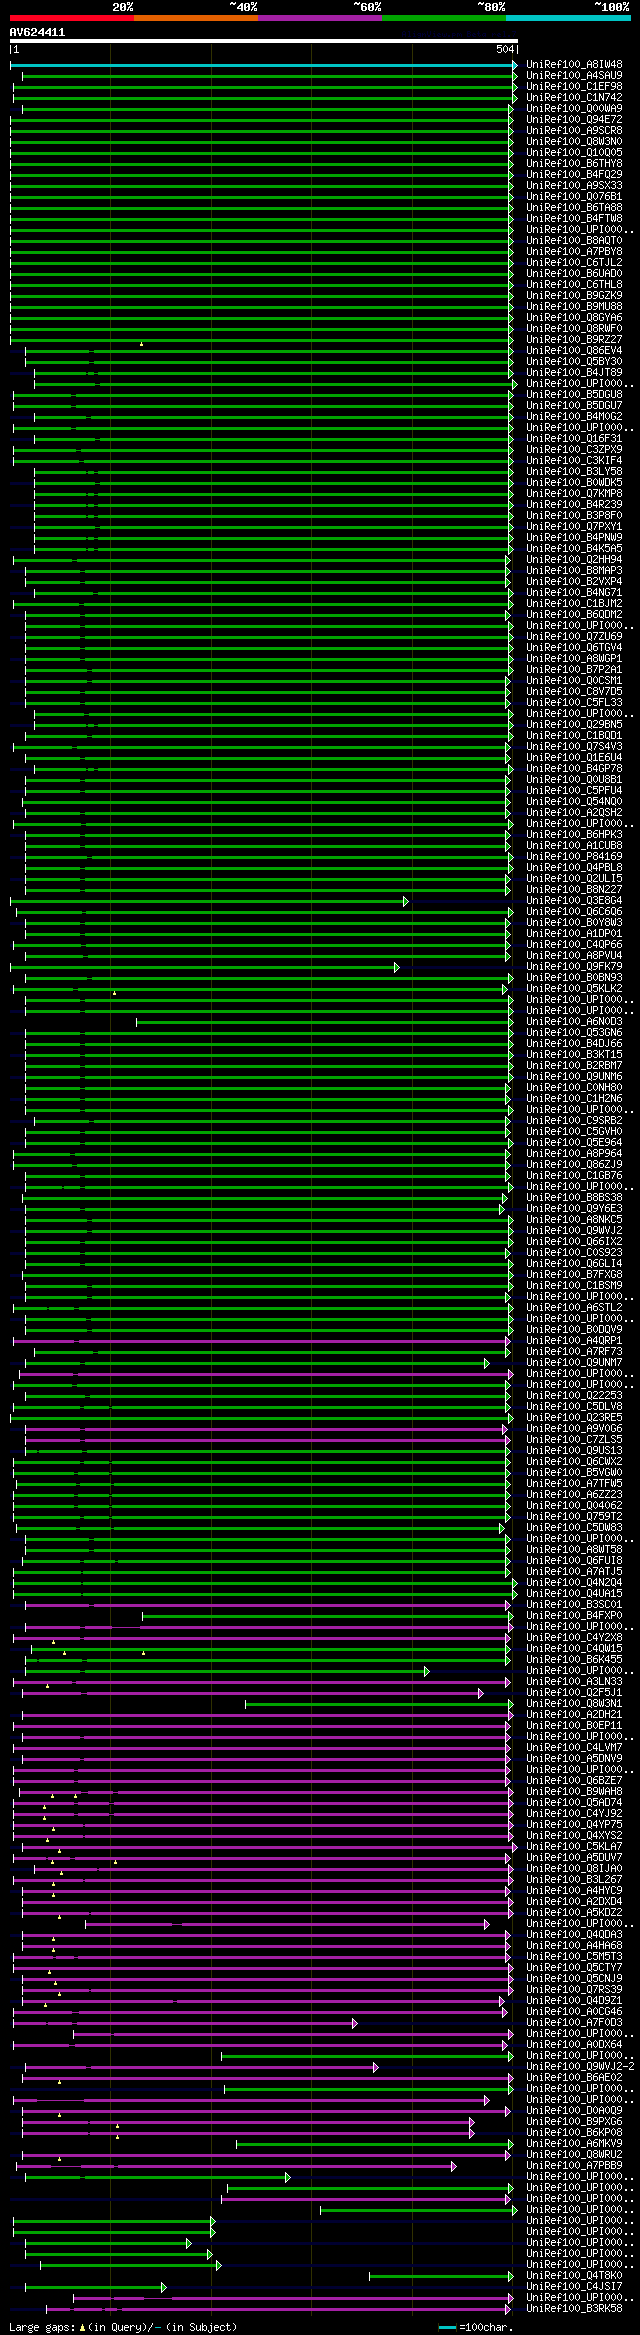The image size is (640, 2335).
Task: Click the white query sequence bar
Action: point(263,41)
